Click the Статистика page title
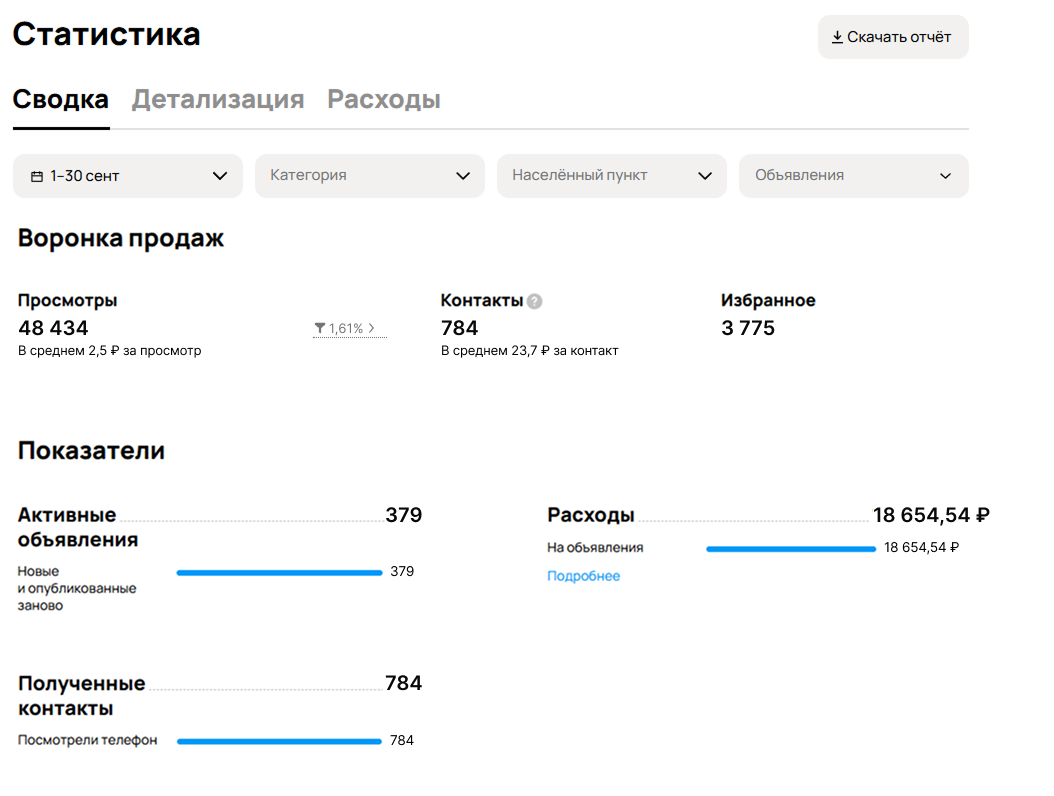The image size is (1054, 796). pyautogui.click(x=106, y=34)
